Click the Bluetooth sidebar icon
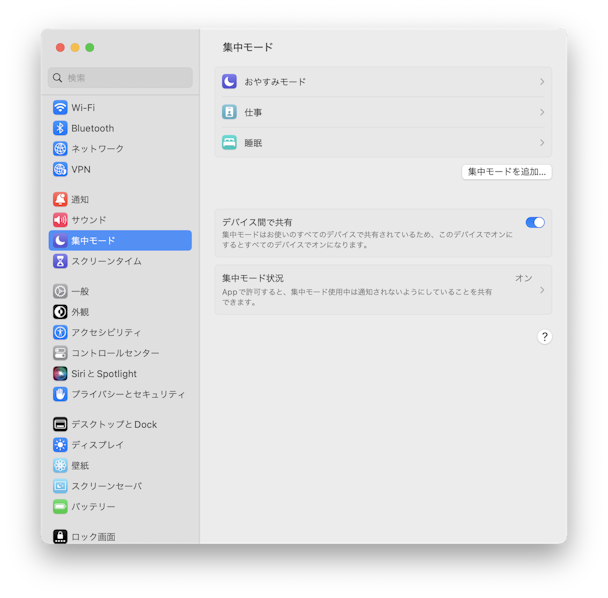This screenshot has height=598, width=608. pos(60,128)
